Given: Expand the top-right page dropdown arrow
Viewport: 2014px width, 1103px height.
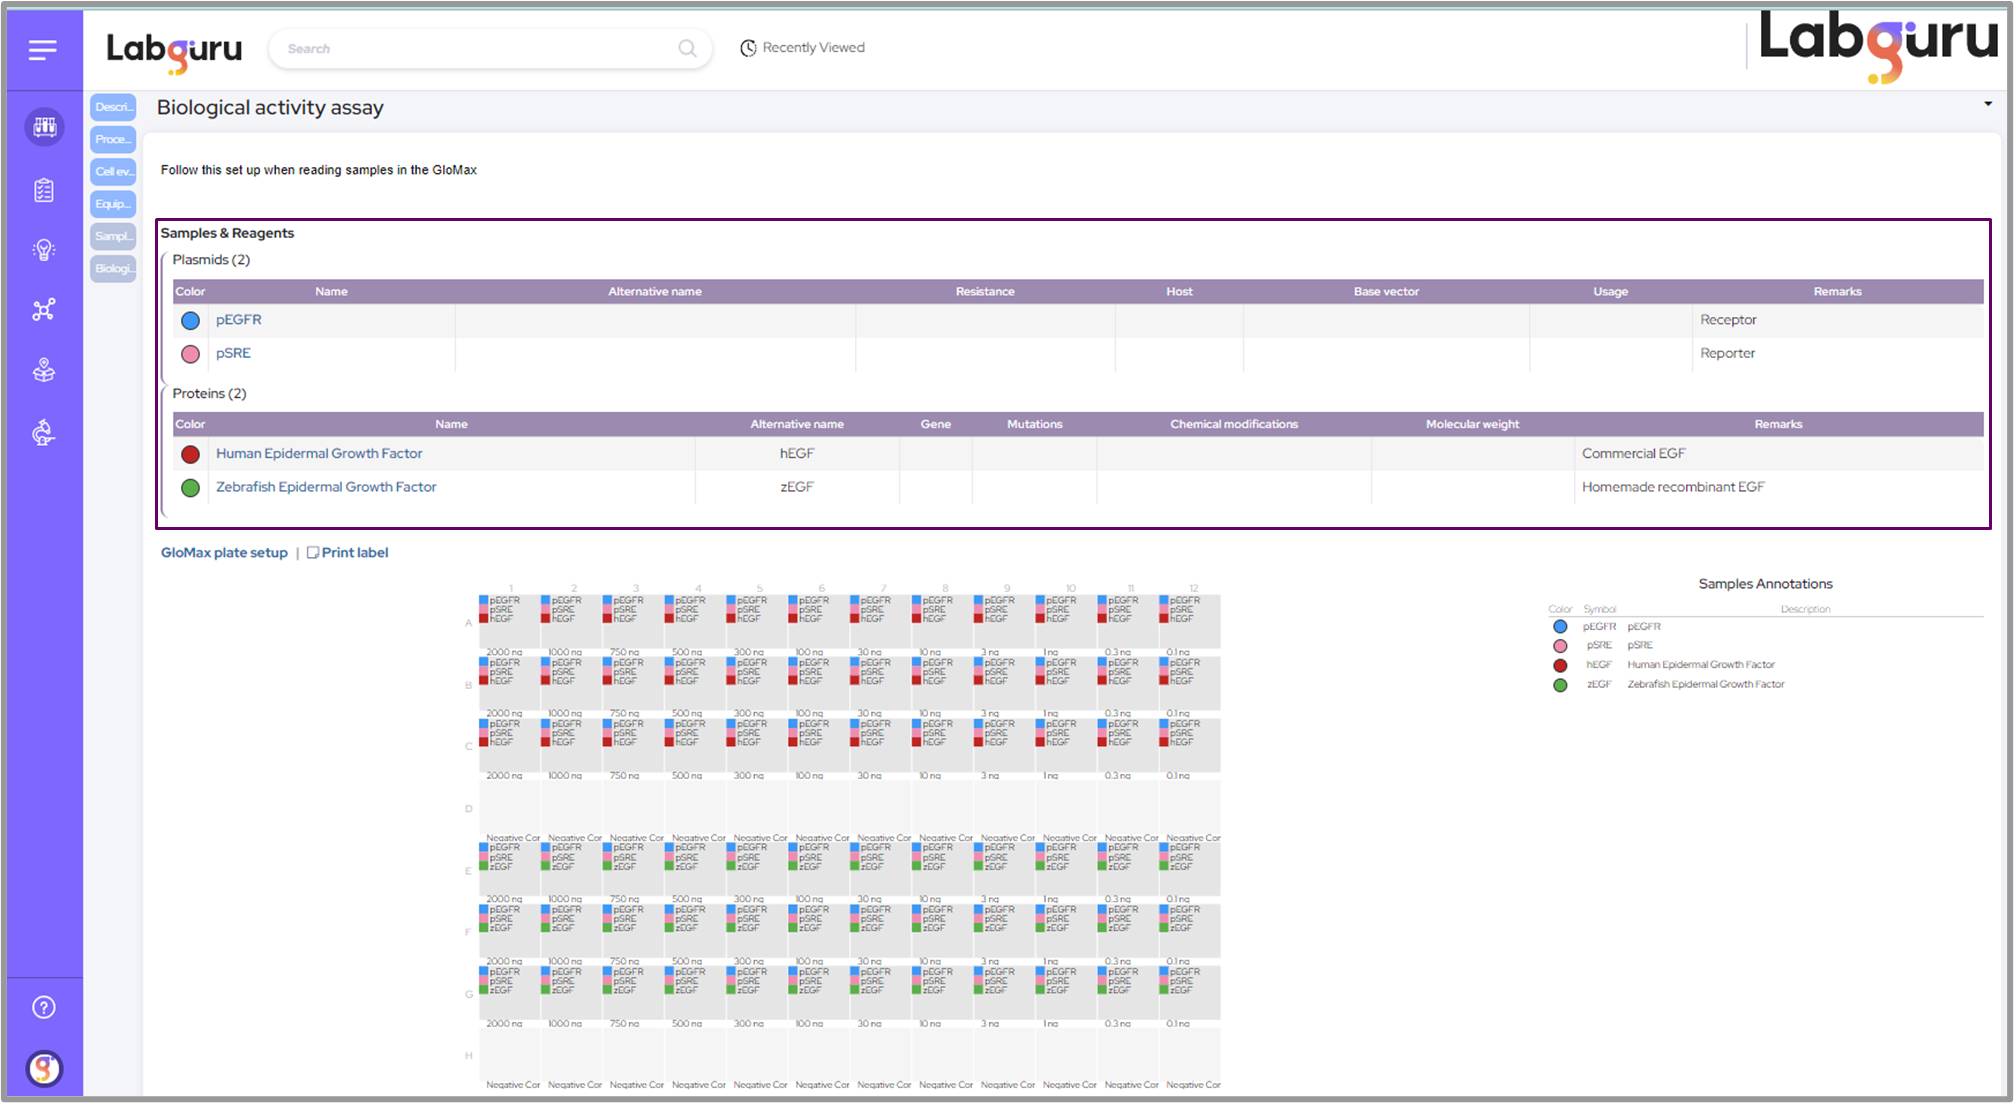Looking at the screenshot, I should (1987, 104).
